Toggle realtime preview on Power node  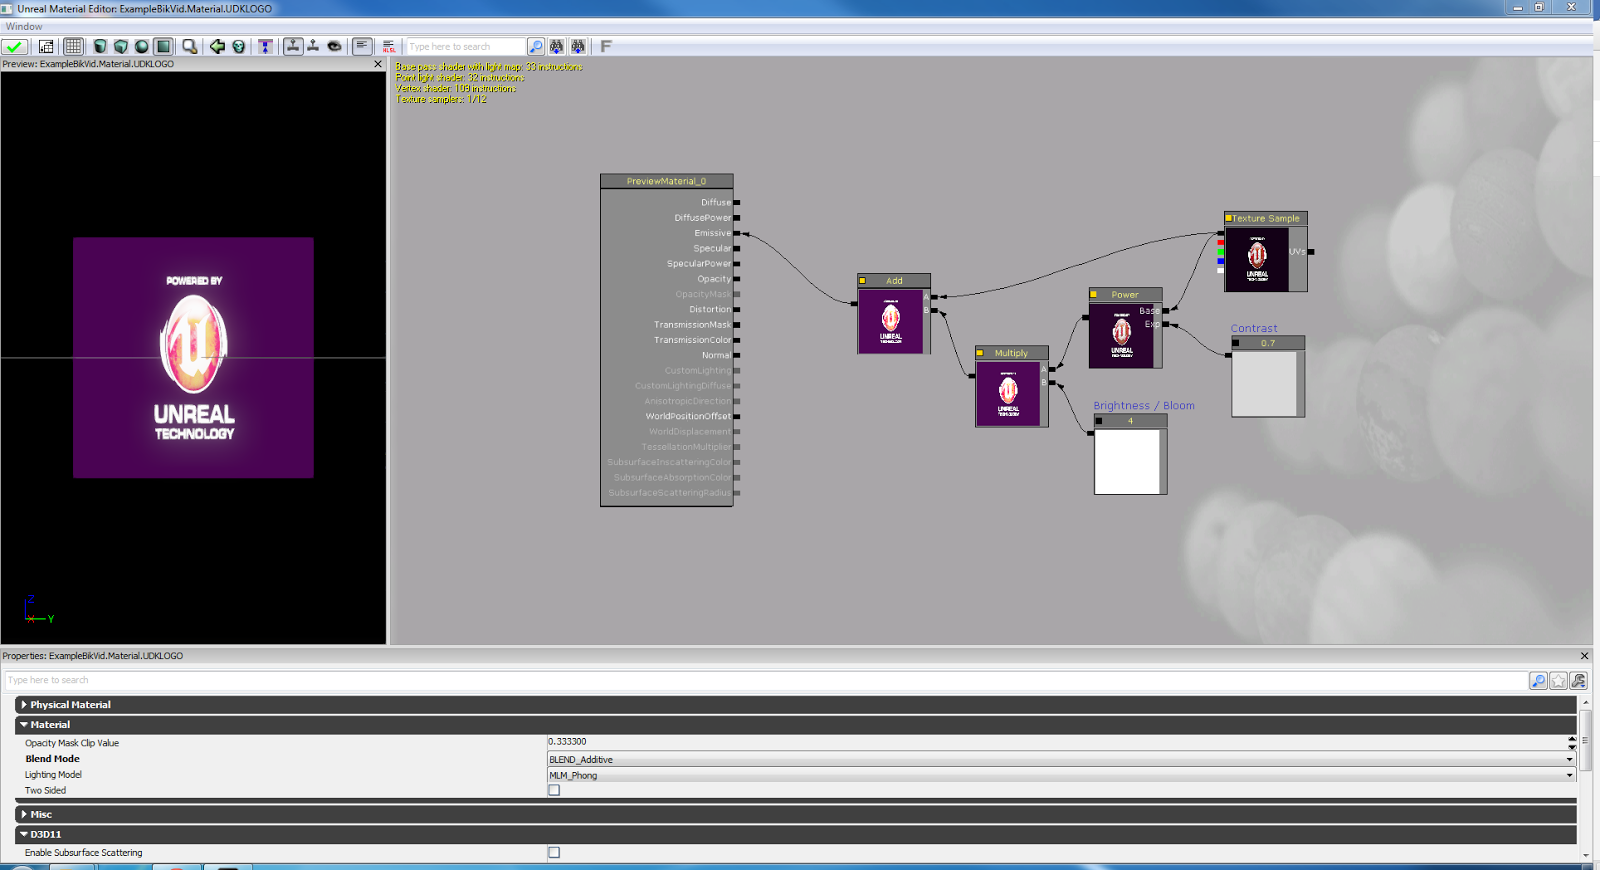1093,295
